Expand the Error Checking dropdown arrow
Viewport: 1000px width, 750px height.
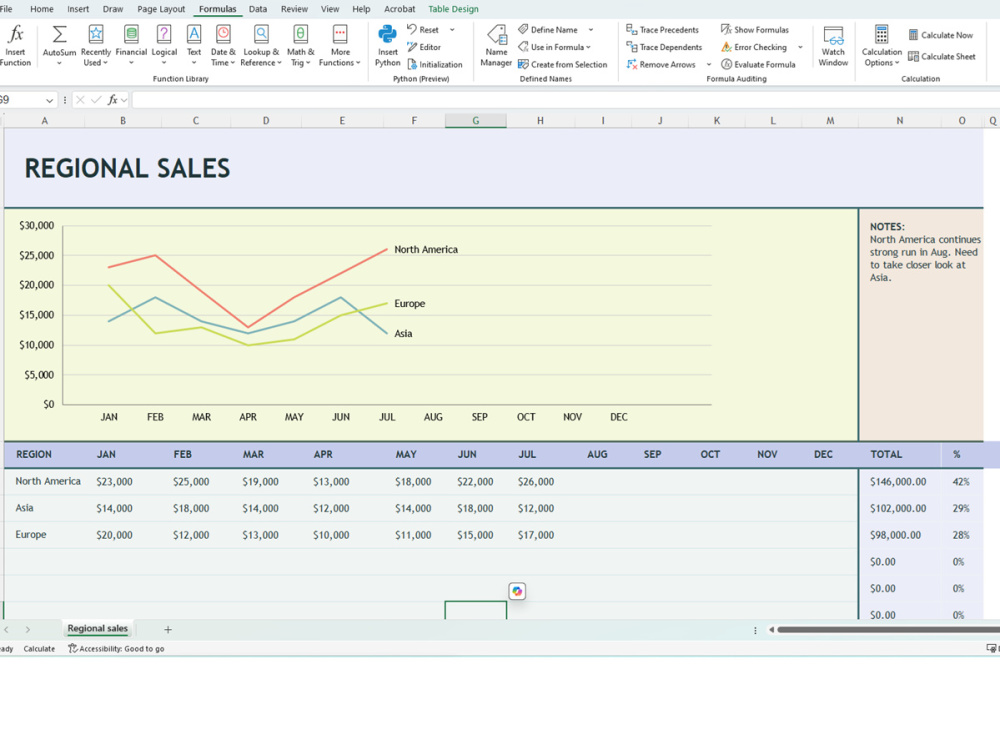coord(800,47)
